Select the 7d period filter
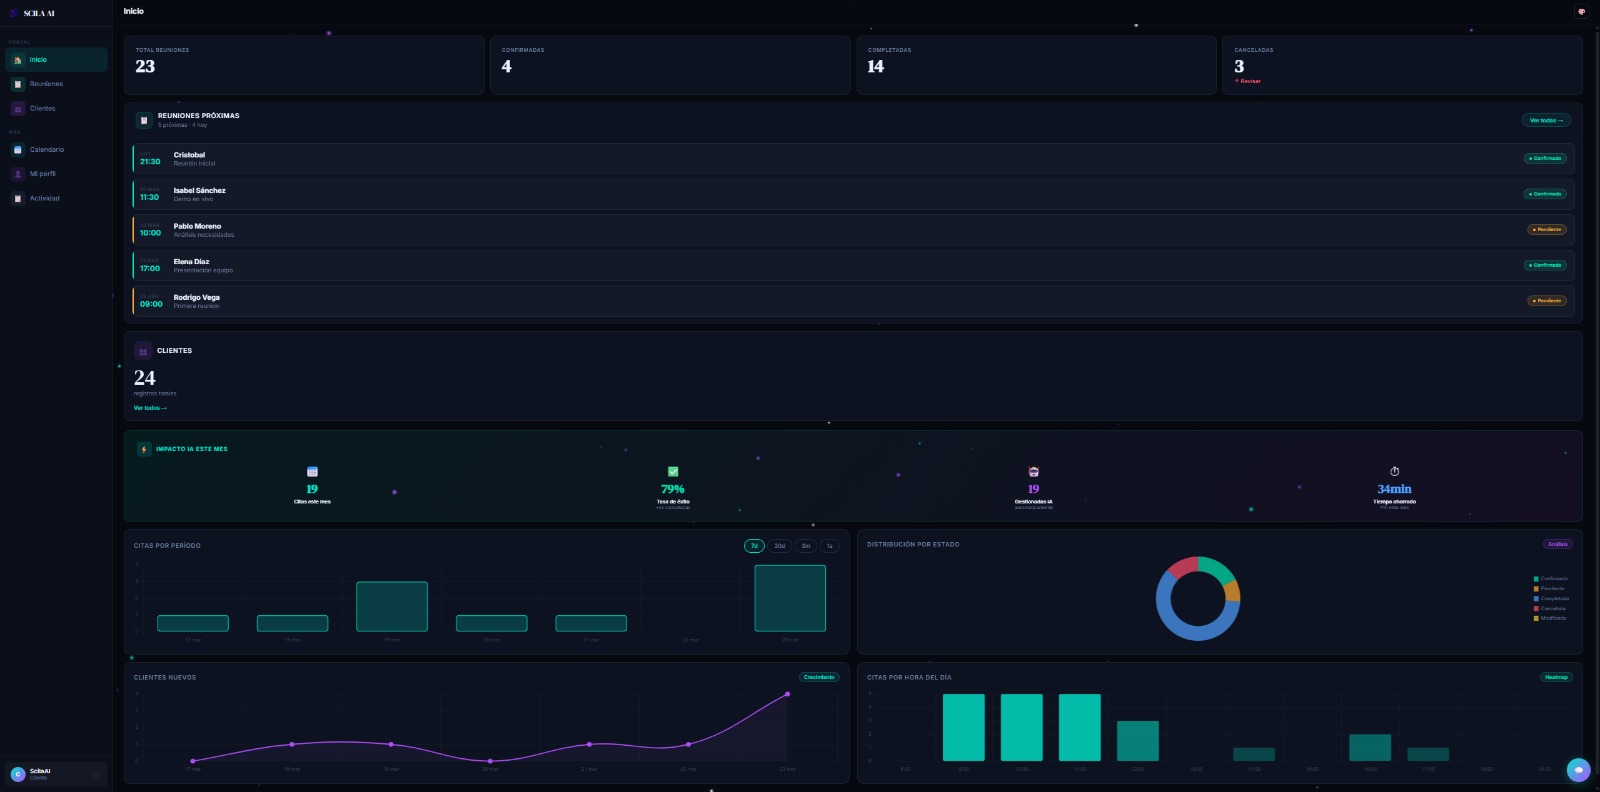Image resolution: width=1600 pixels, height=792 pixels. pos(754,546)
